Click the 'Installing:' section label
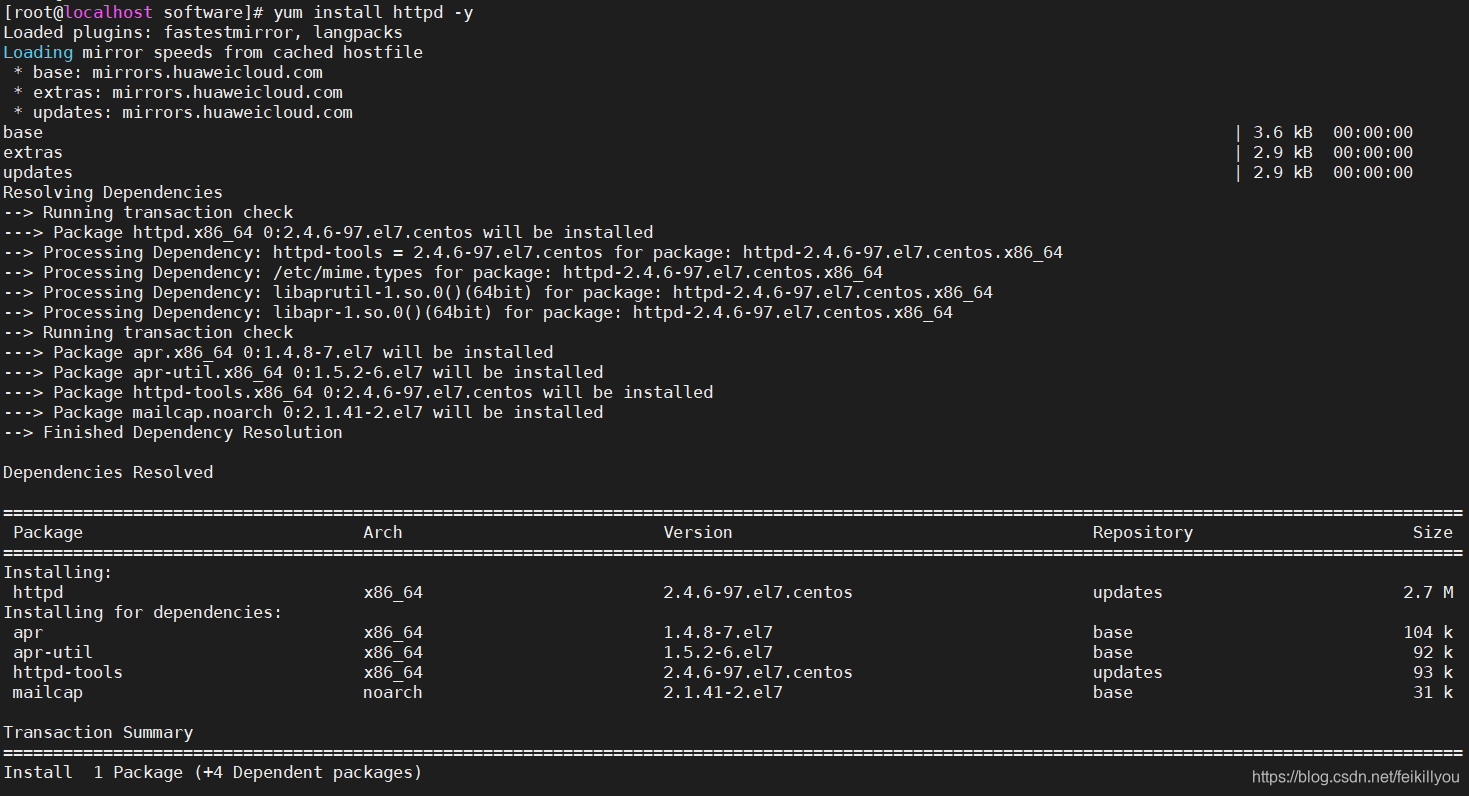This screenshot has width=1469, height=796. point(58,572)
